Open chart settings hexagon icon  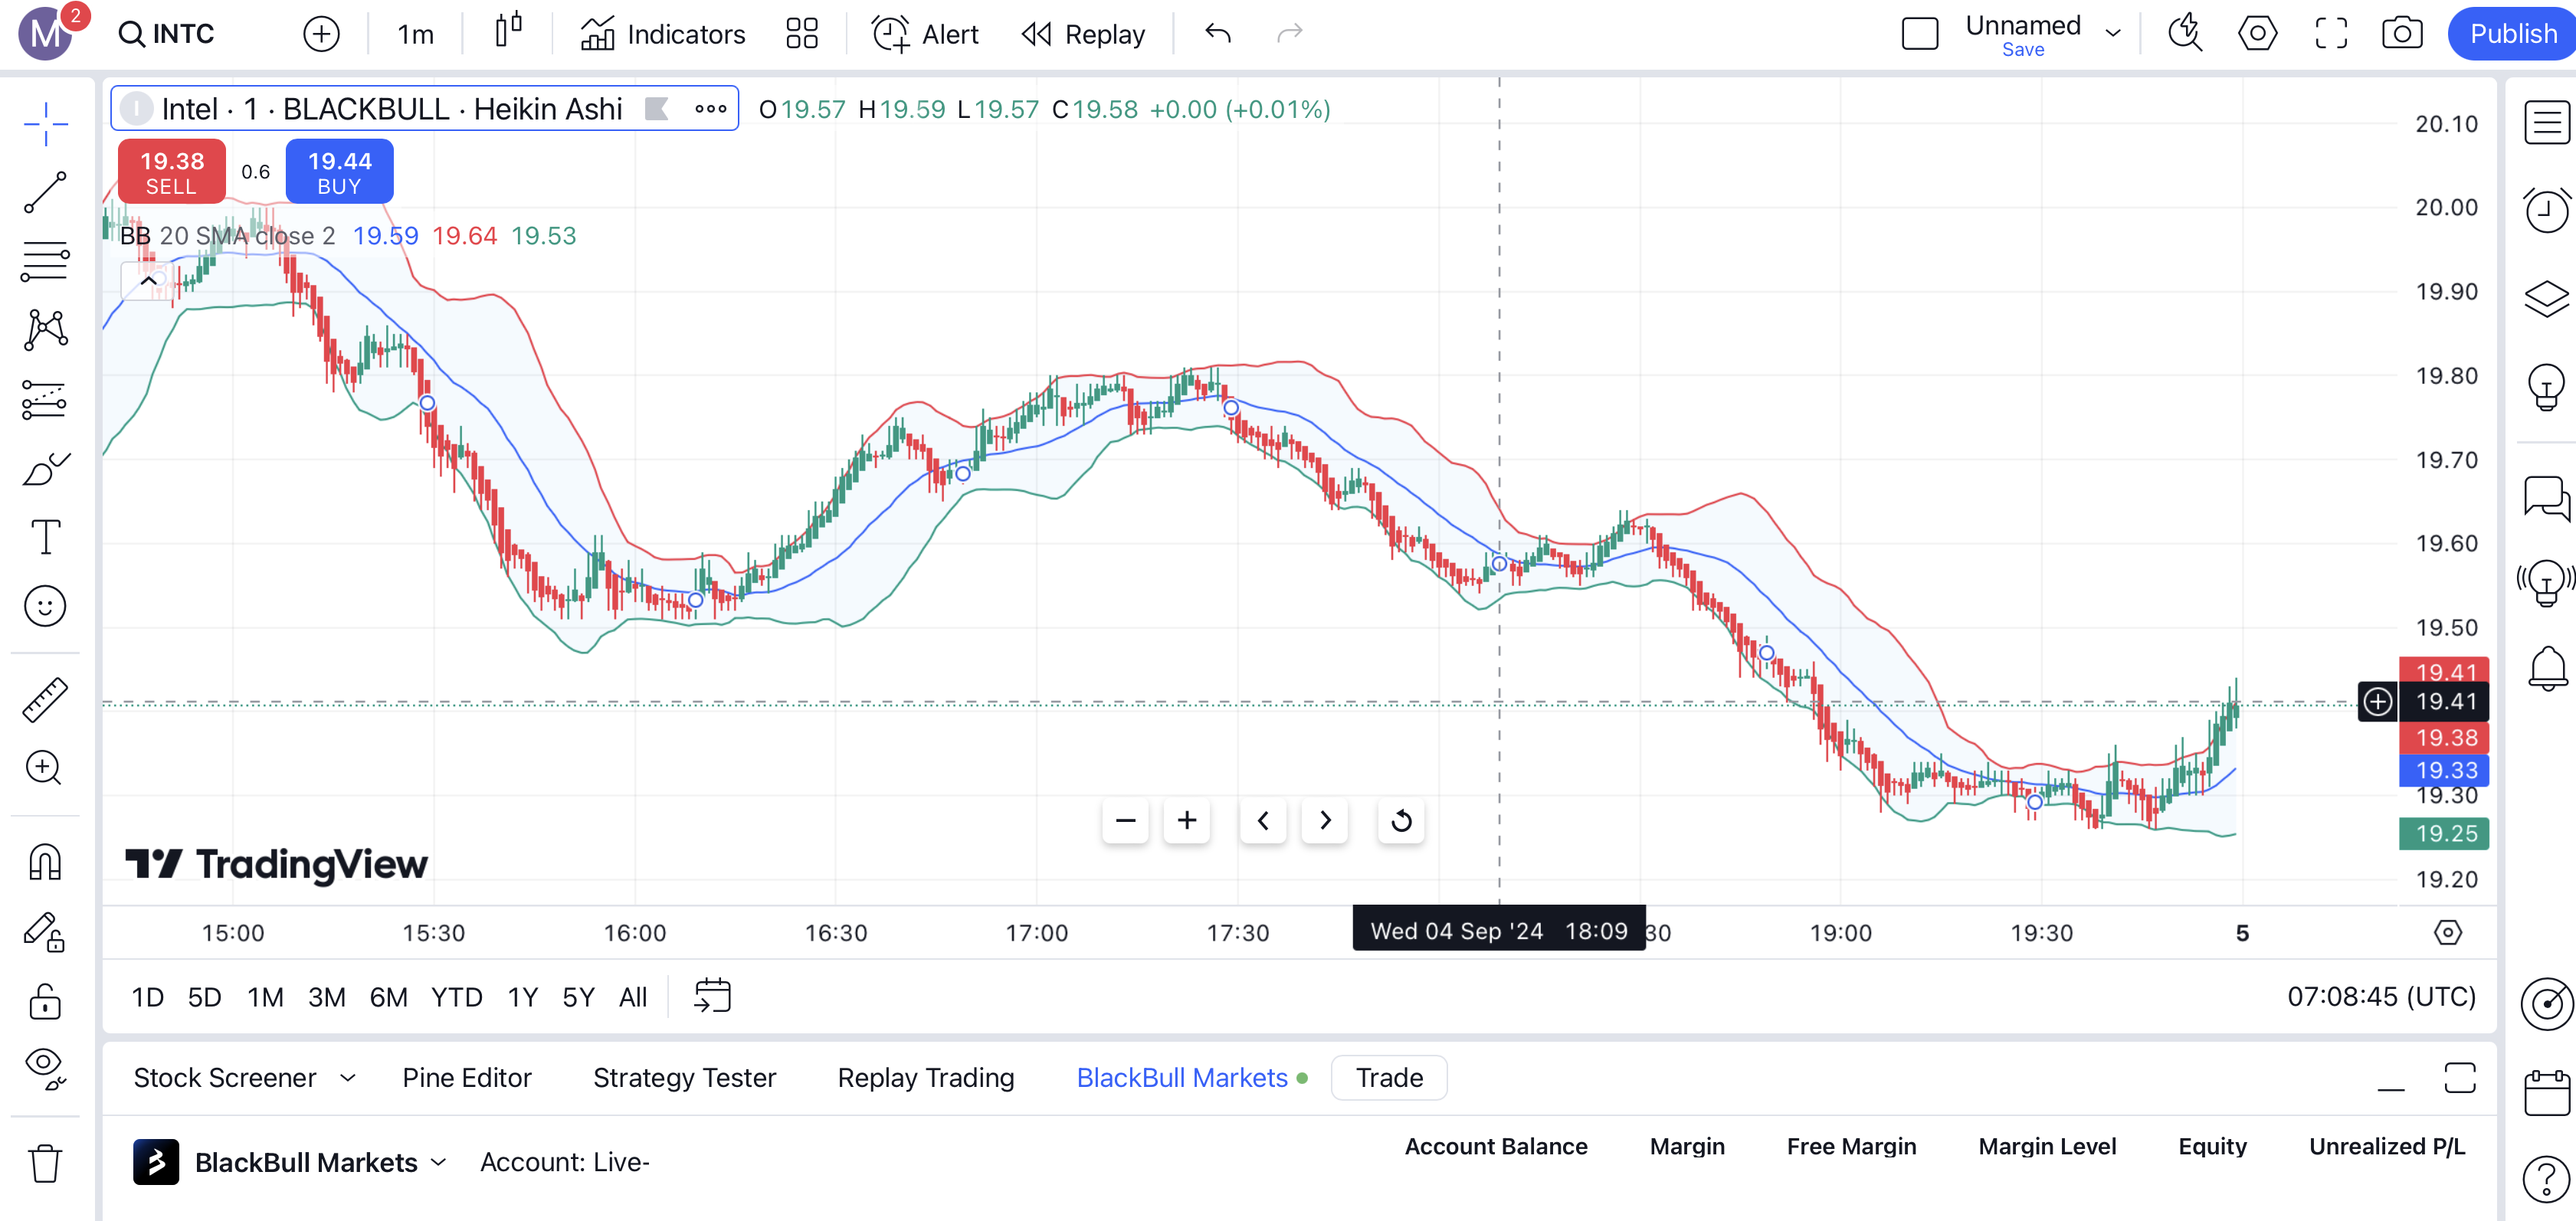(x=2258, y=34)
